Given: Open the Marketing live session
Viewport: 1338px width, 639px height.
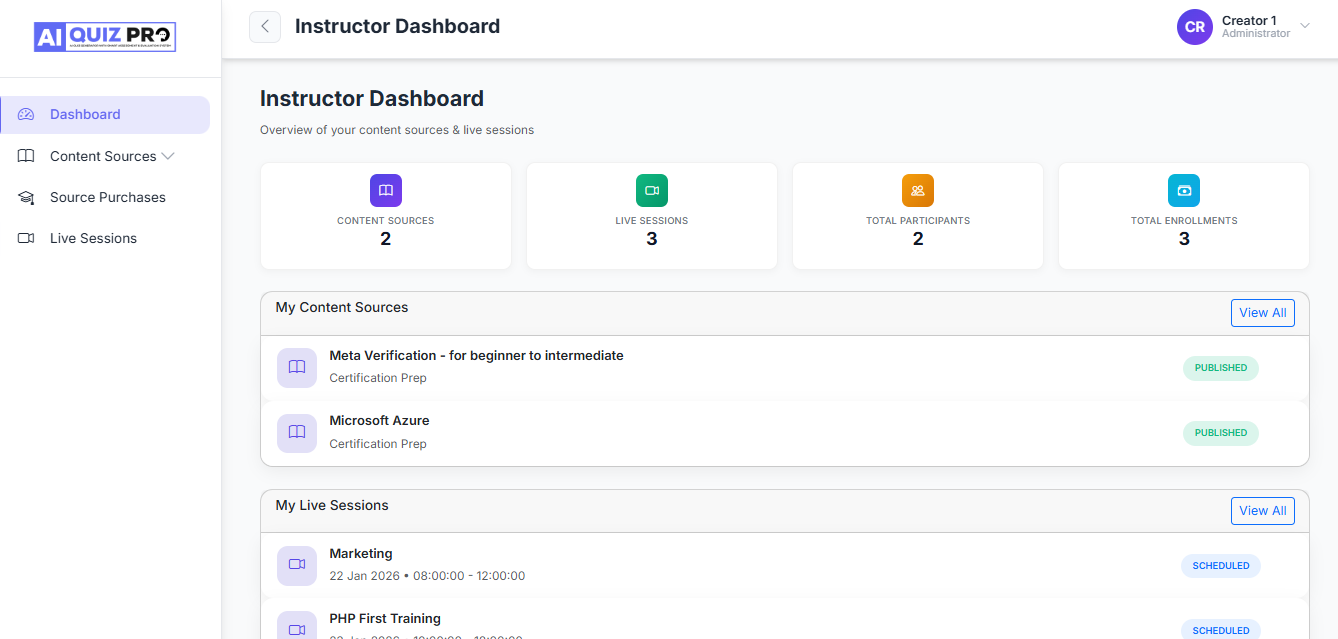Looking at the screenshot, I should pos(361,554).
